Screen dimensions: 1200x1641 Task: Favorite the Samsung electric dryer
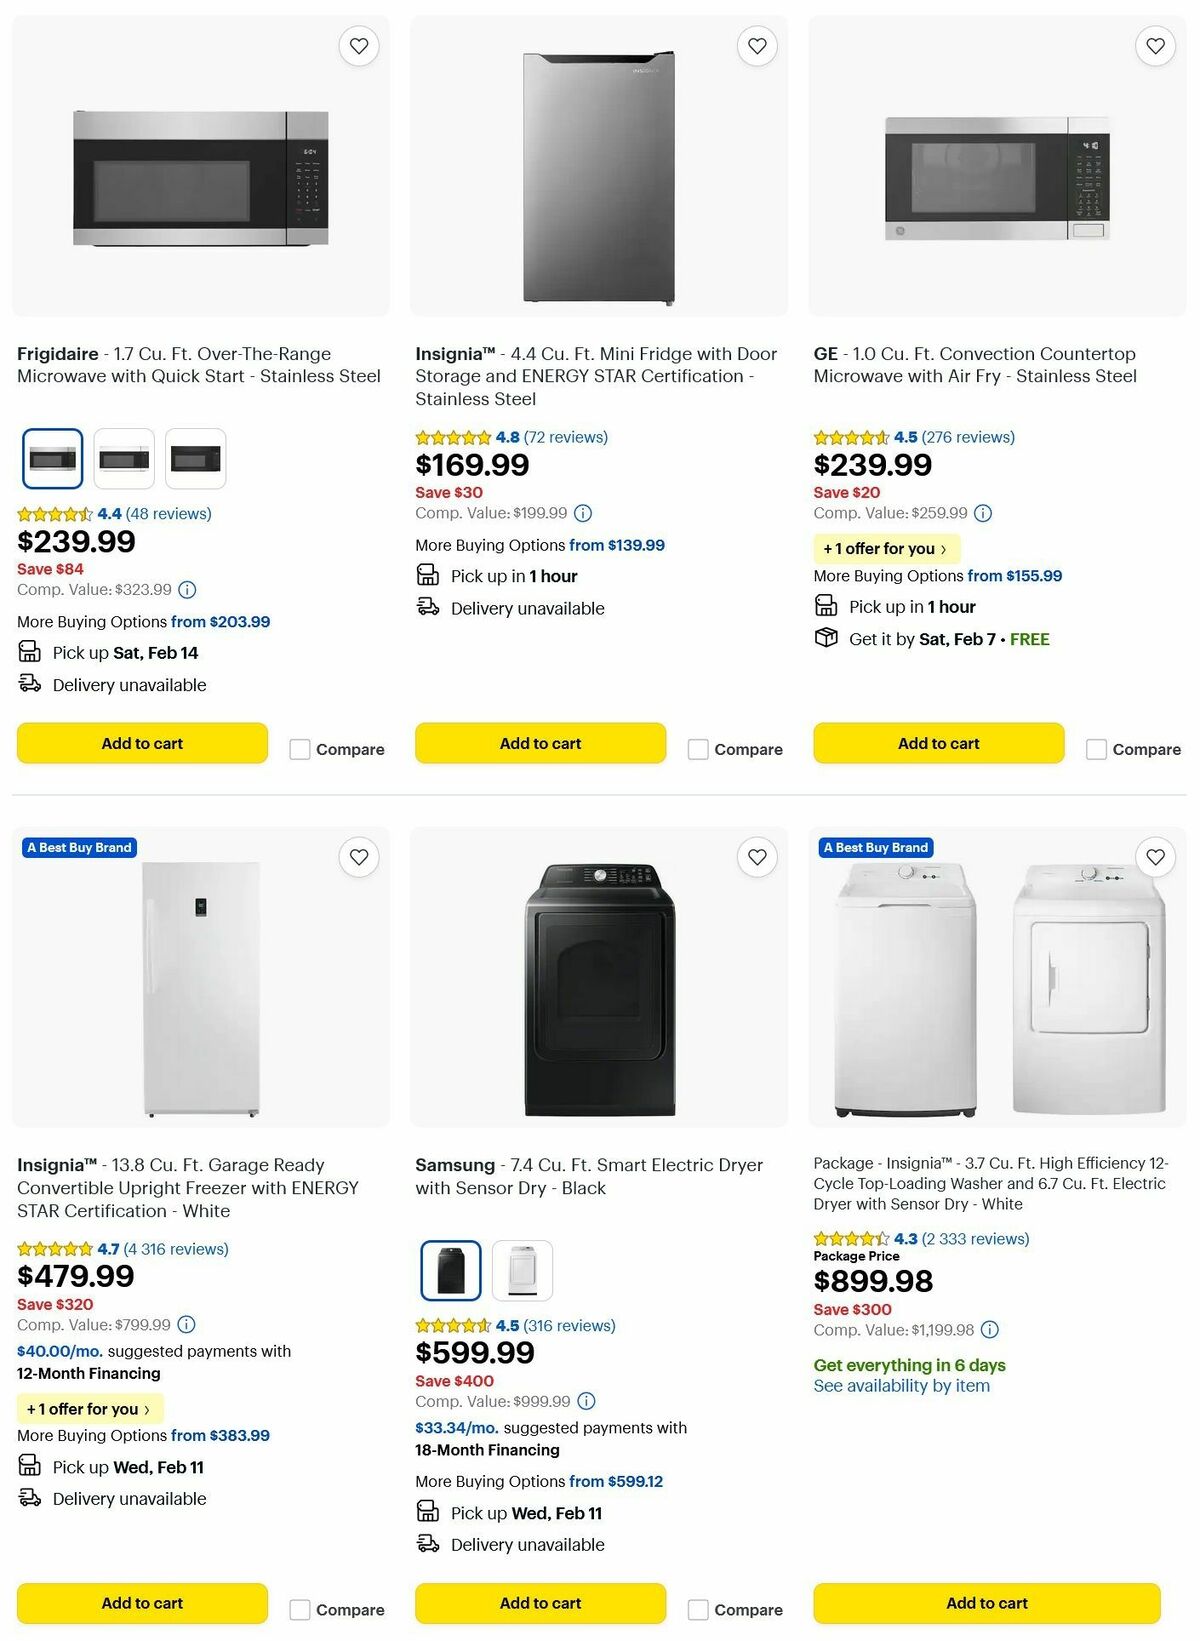point(757,857)
